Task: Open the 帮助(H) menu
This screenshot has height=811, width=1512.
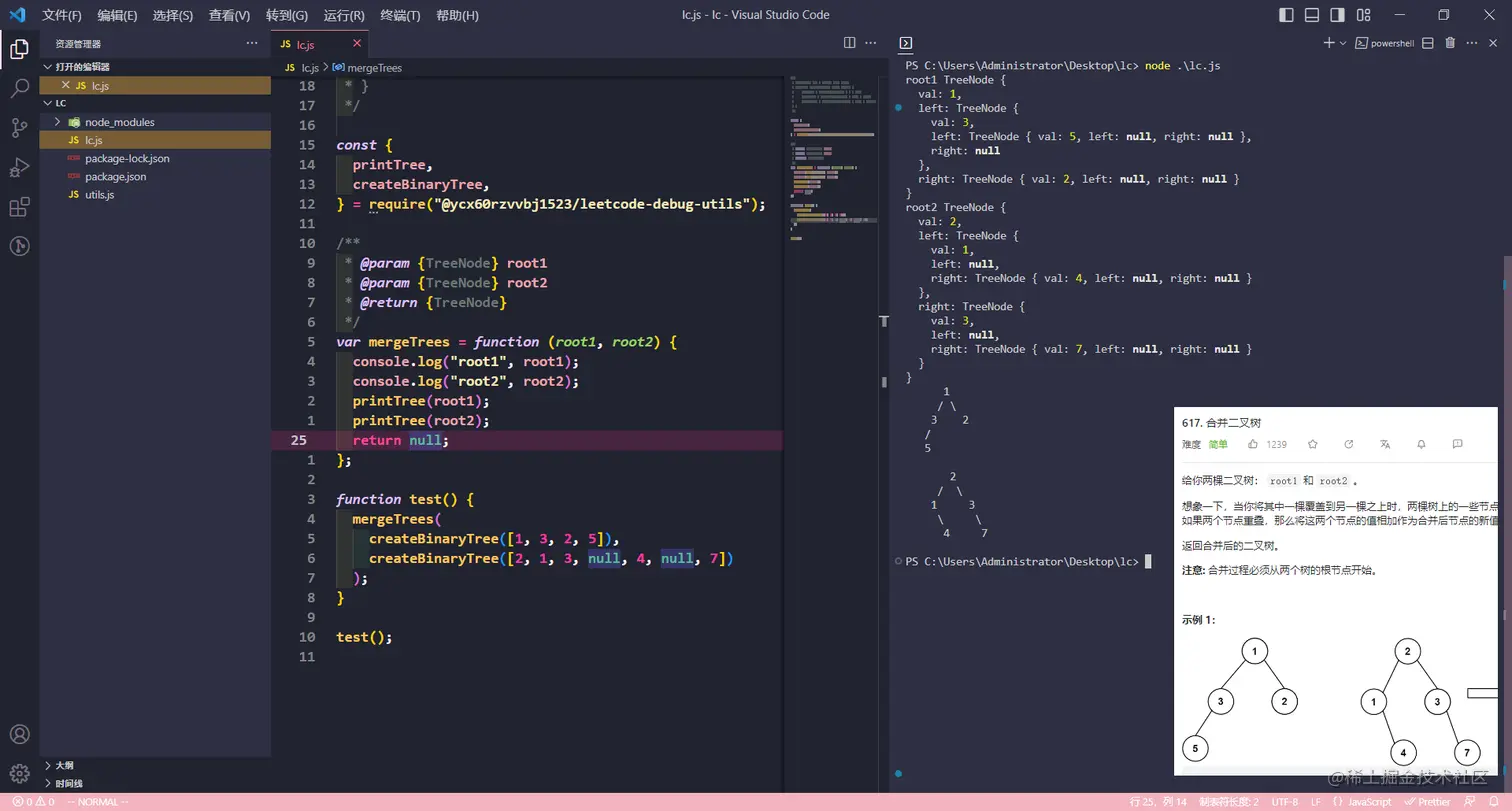Action: [458, 15]
